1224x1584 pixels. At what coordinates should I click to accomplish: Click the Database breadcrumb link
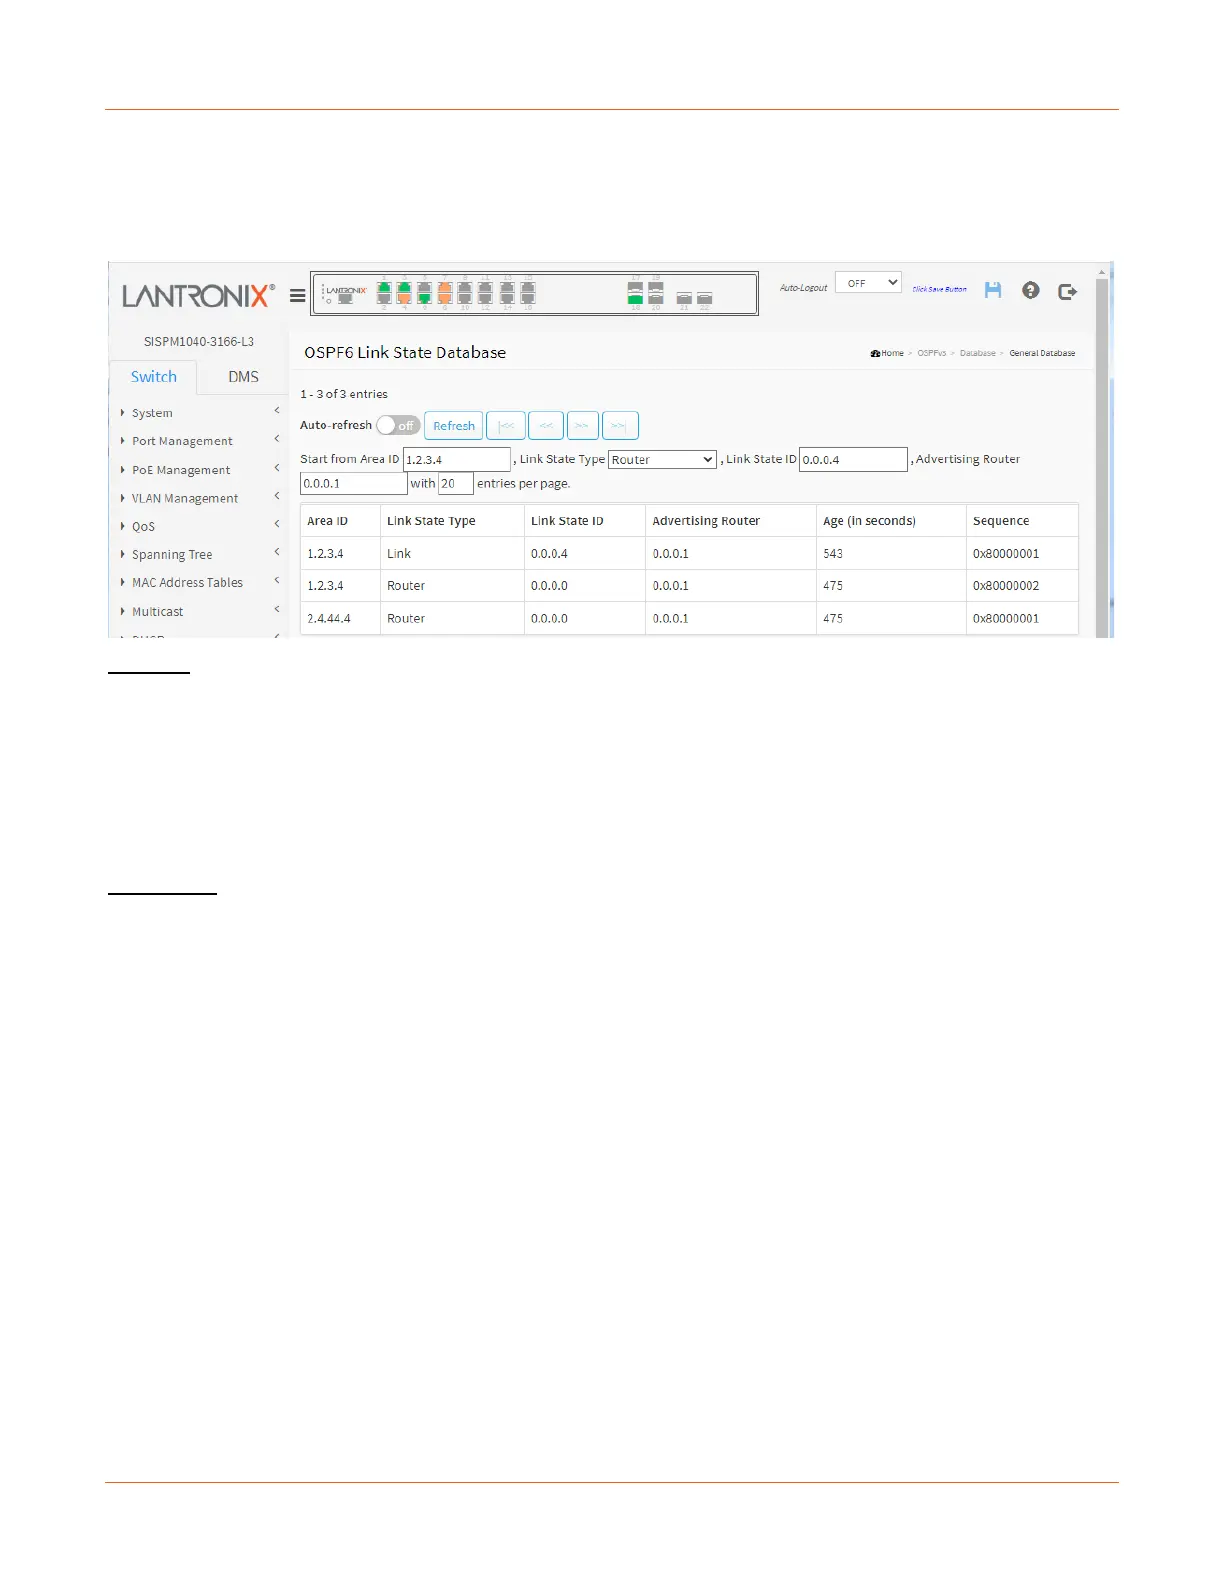978,353
